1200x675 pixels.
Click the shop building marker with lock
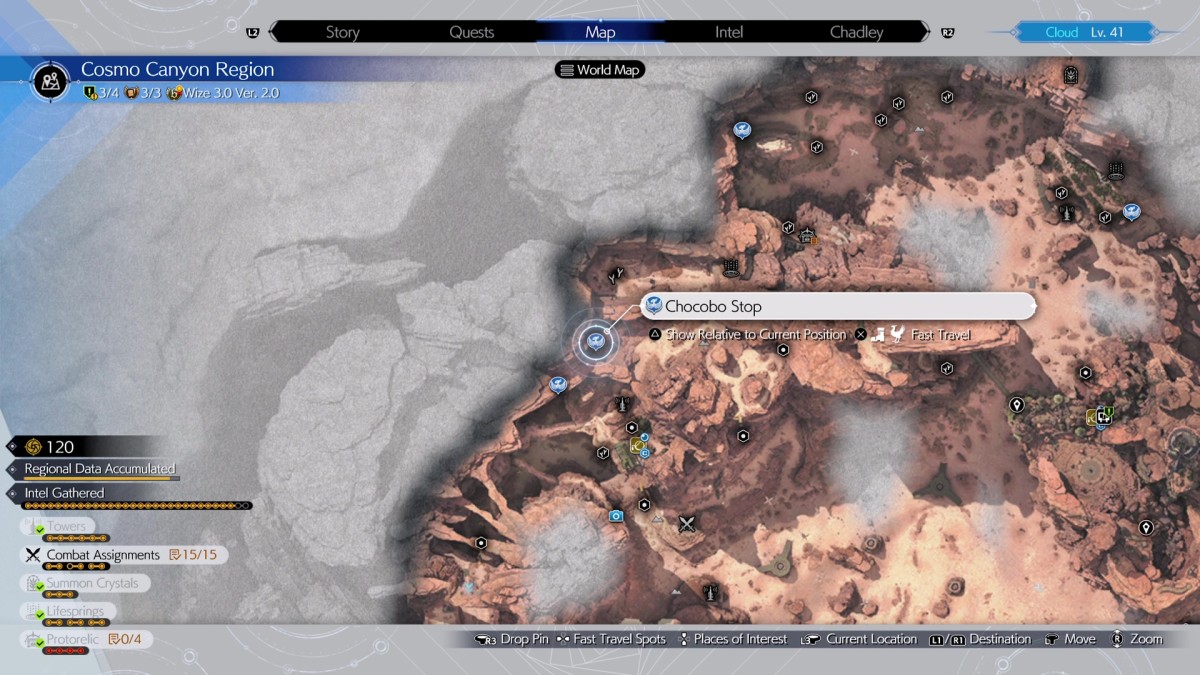[807, 236]
